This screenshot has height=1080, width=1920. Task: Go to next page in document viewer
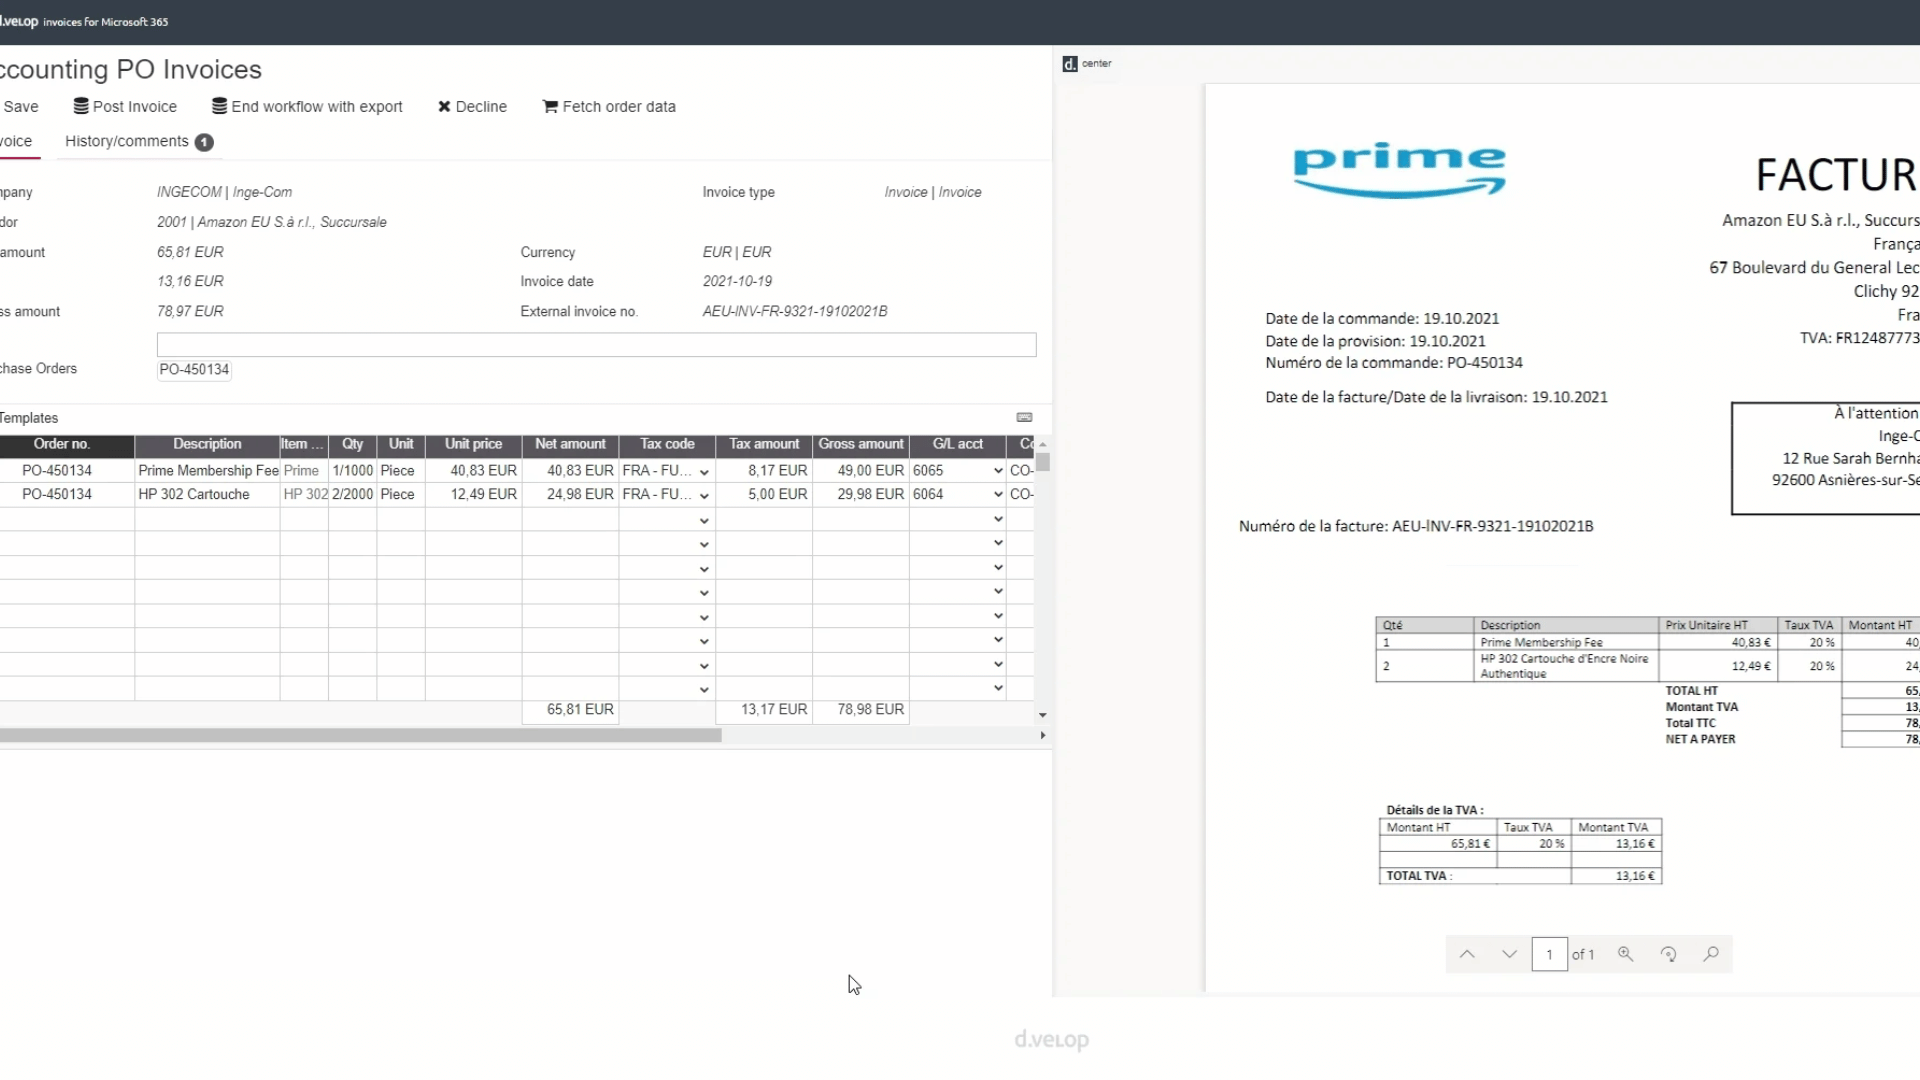pyautogui.click(x=1509, y=954)
